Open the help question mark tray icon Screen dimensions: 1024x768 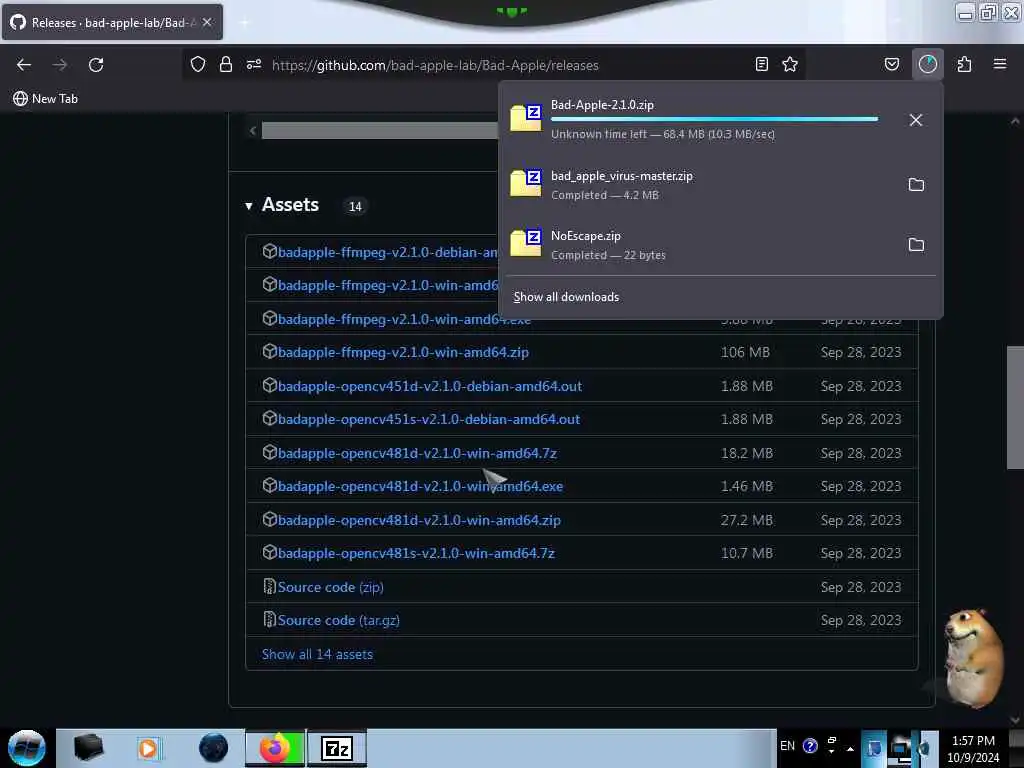click(810, 746)
